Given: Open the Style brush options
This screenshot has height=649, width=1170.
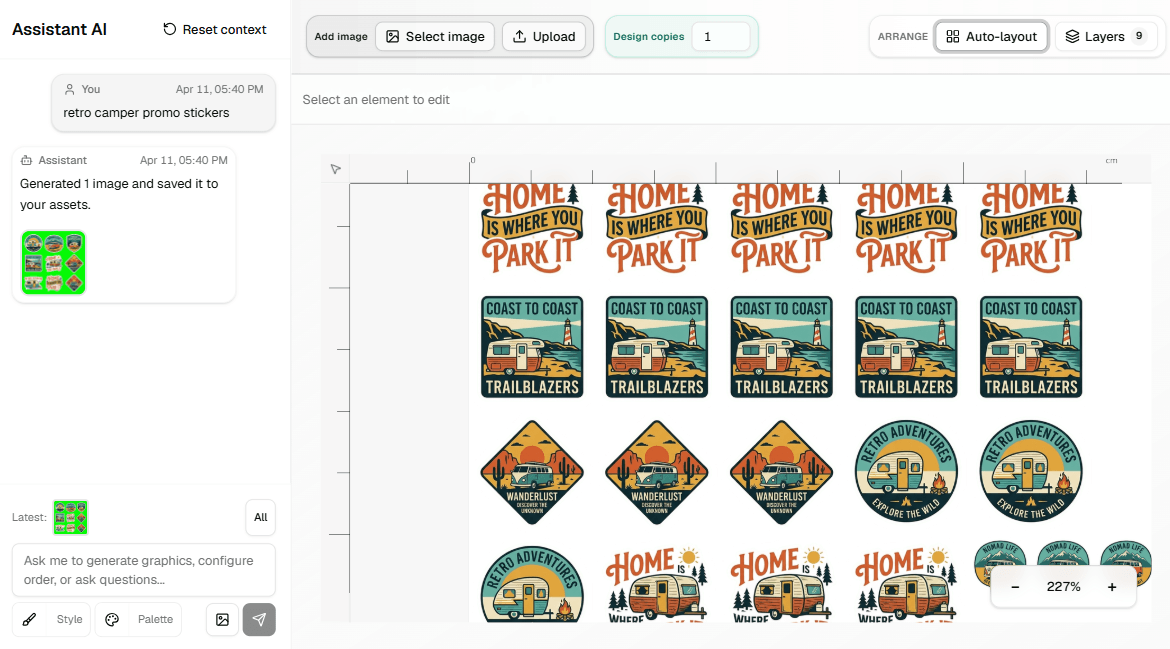Looking at the screenshot, I should coord(52,620).
